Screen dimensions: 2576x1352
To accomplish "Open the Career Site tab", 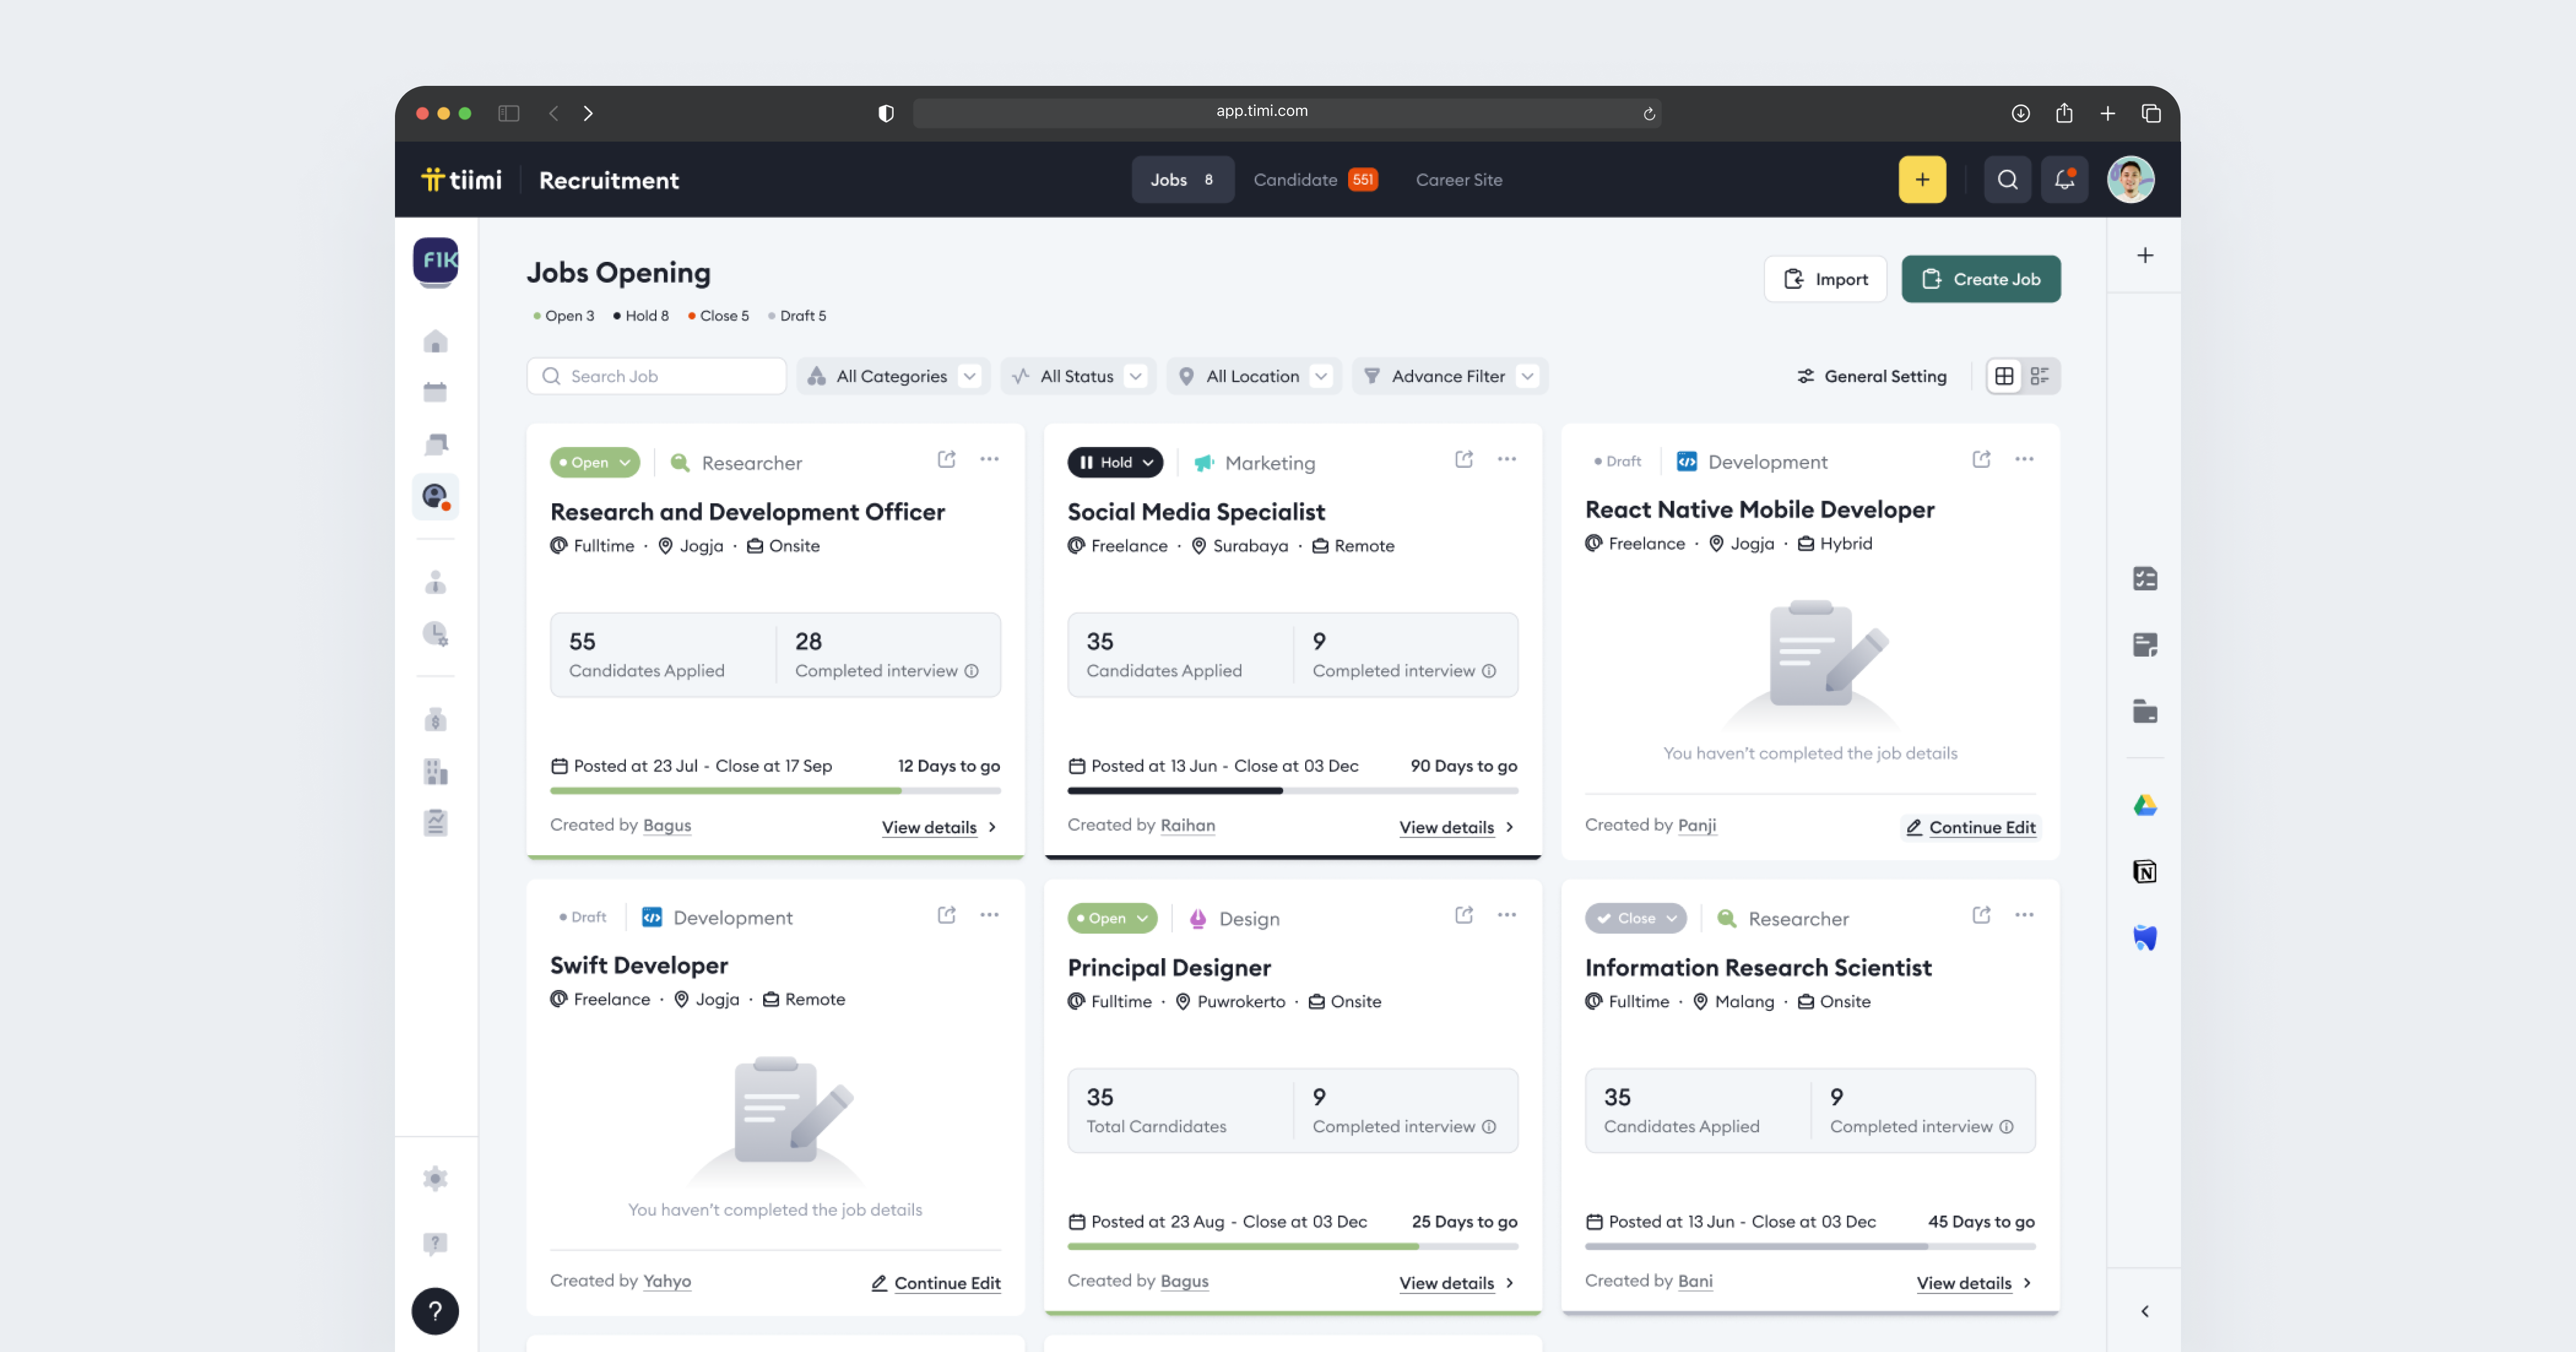I will click(x=1458, y=179).
